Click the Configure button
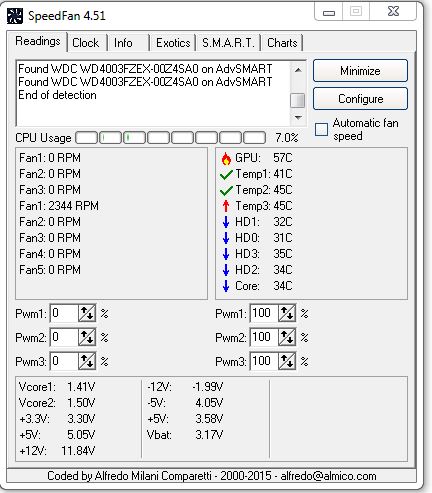 click(360, 99)
